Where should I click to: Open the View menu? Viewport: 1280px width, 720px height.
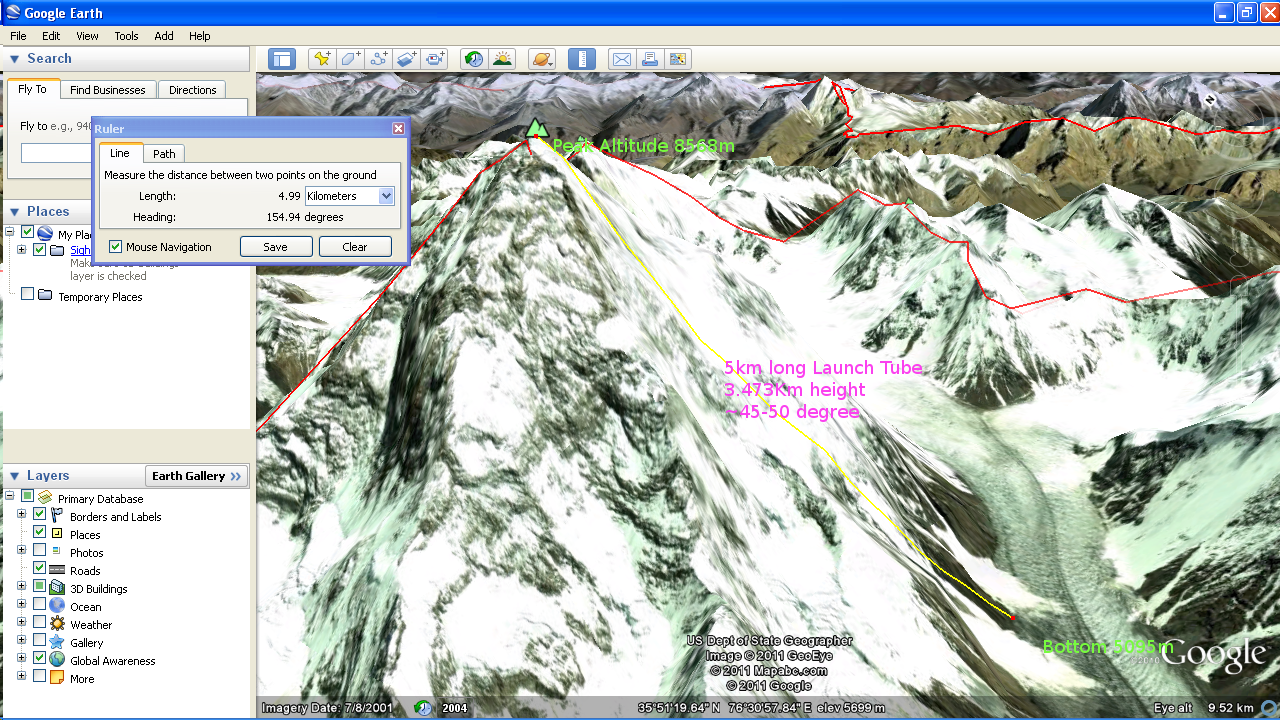coord(87,36)
